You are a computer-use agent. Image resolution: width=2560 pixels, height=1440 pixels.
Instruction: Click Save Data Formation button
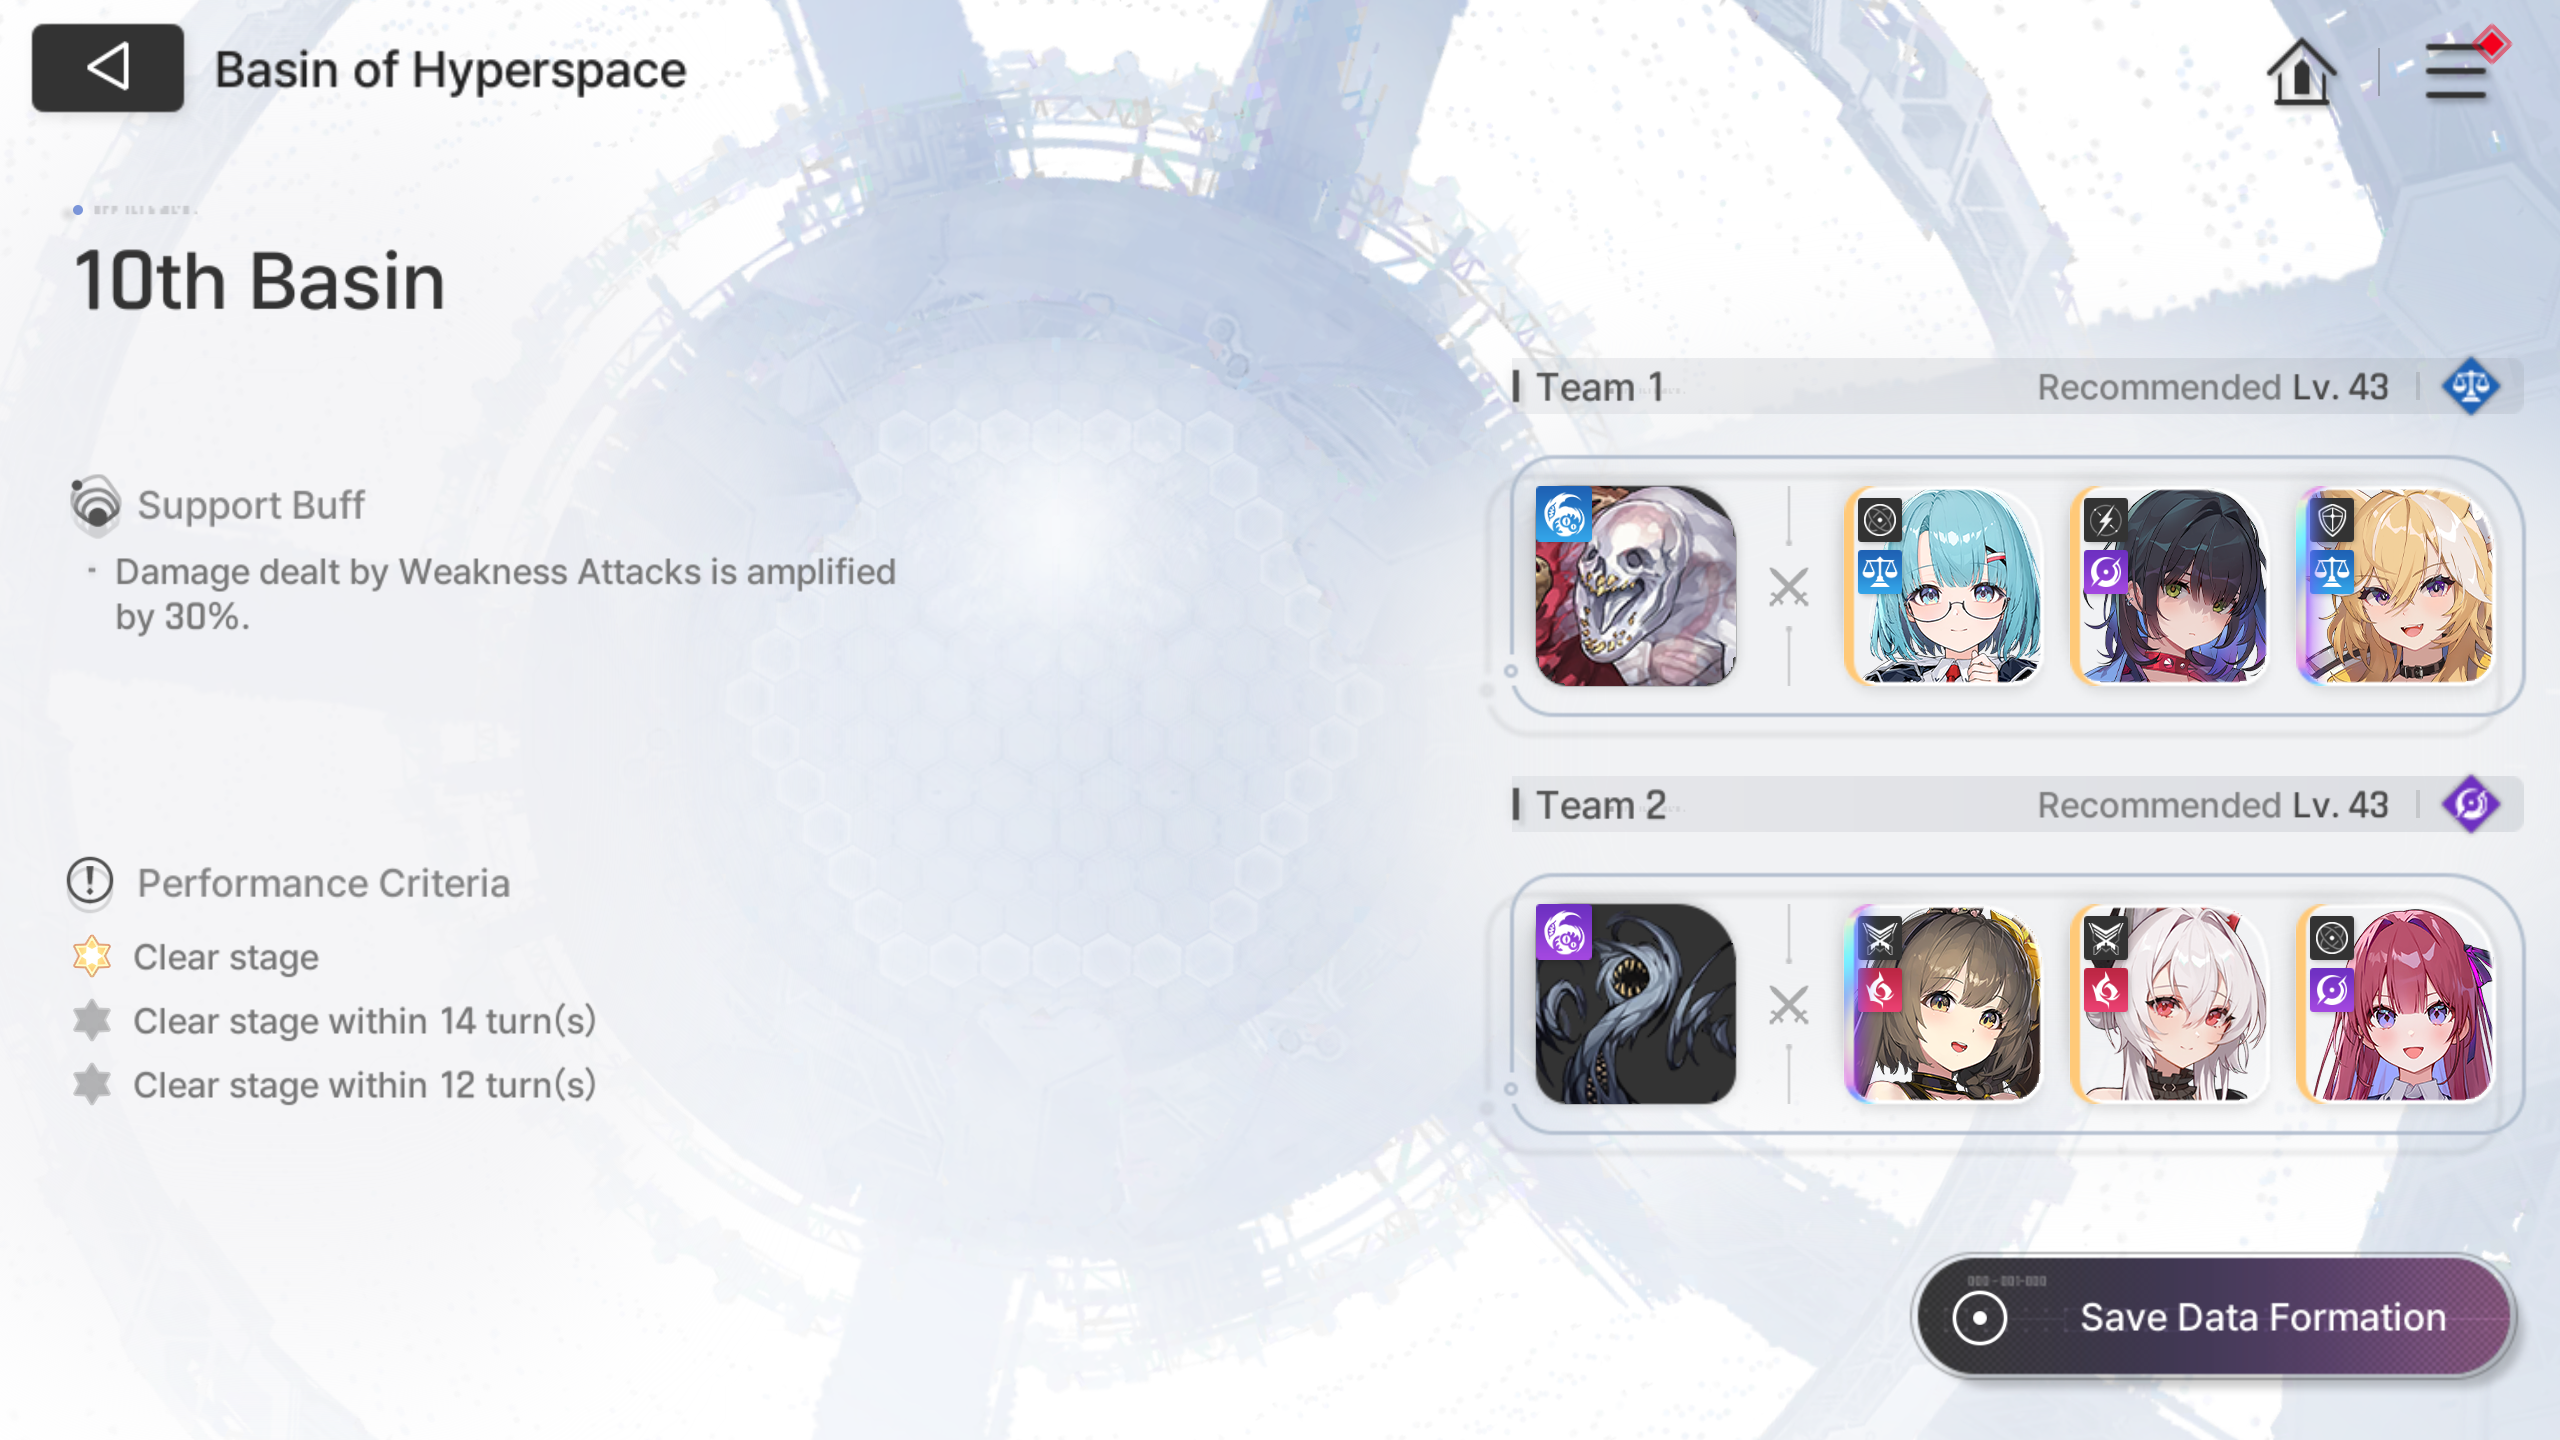(2214, 1317)
